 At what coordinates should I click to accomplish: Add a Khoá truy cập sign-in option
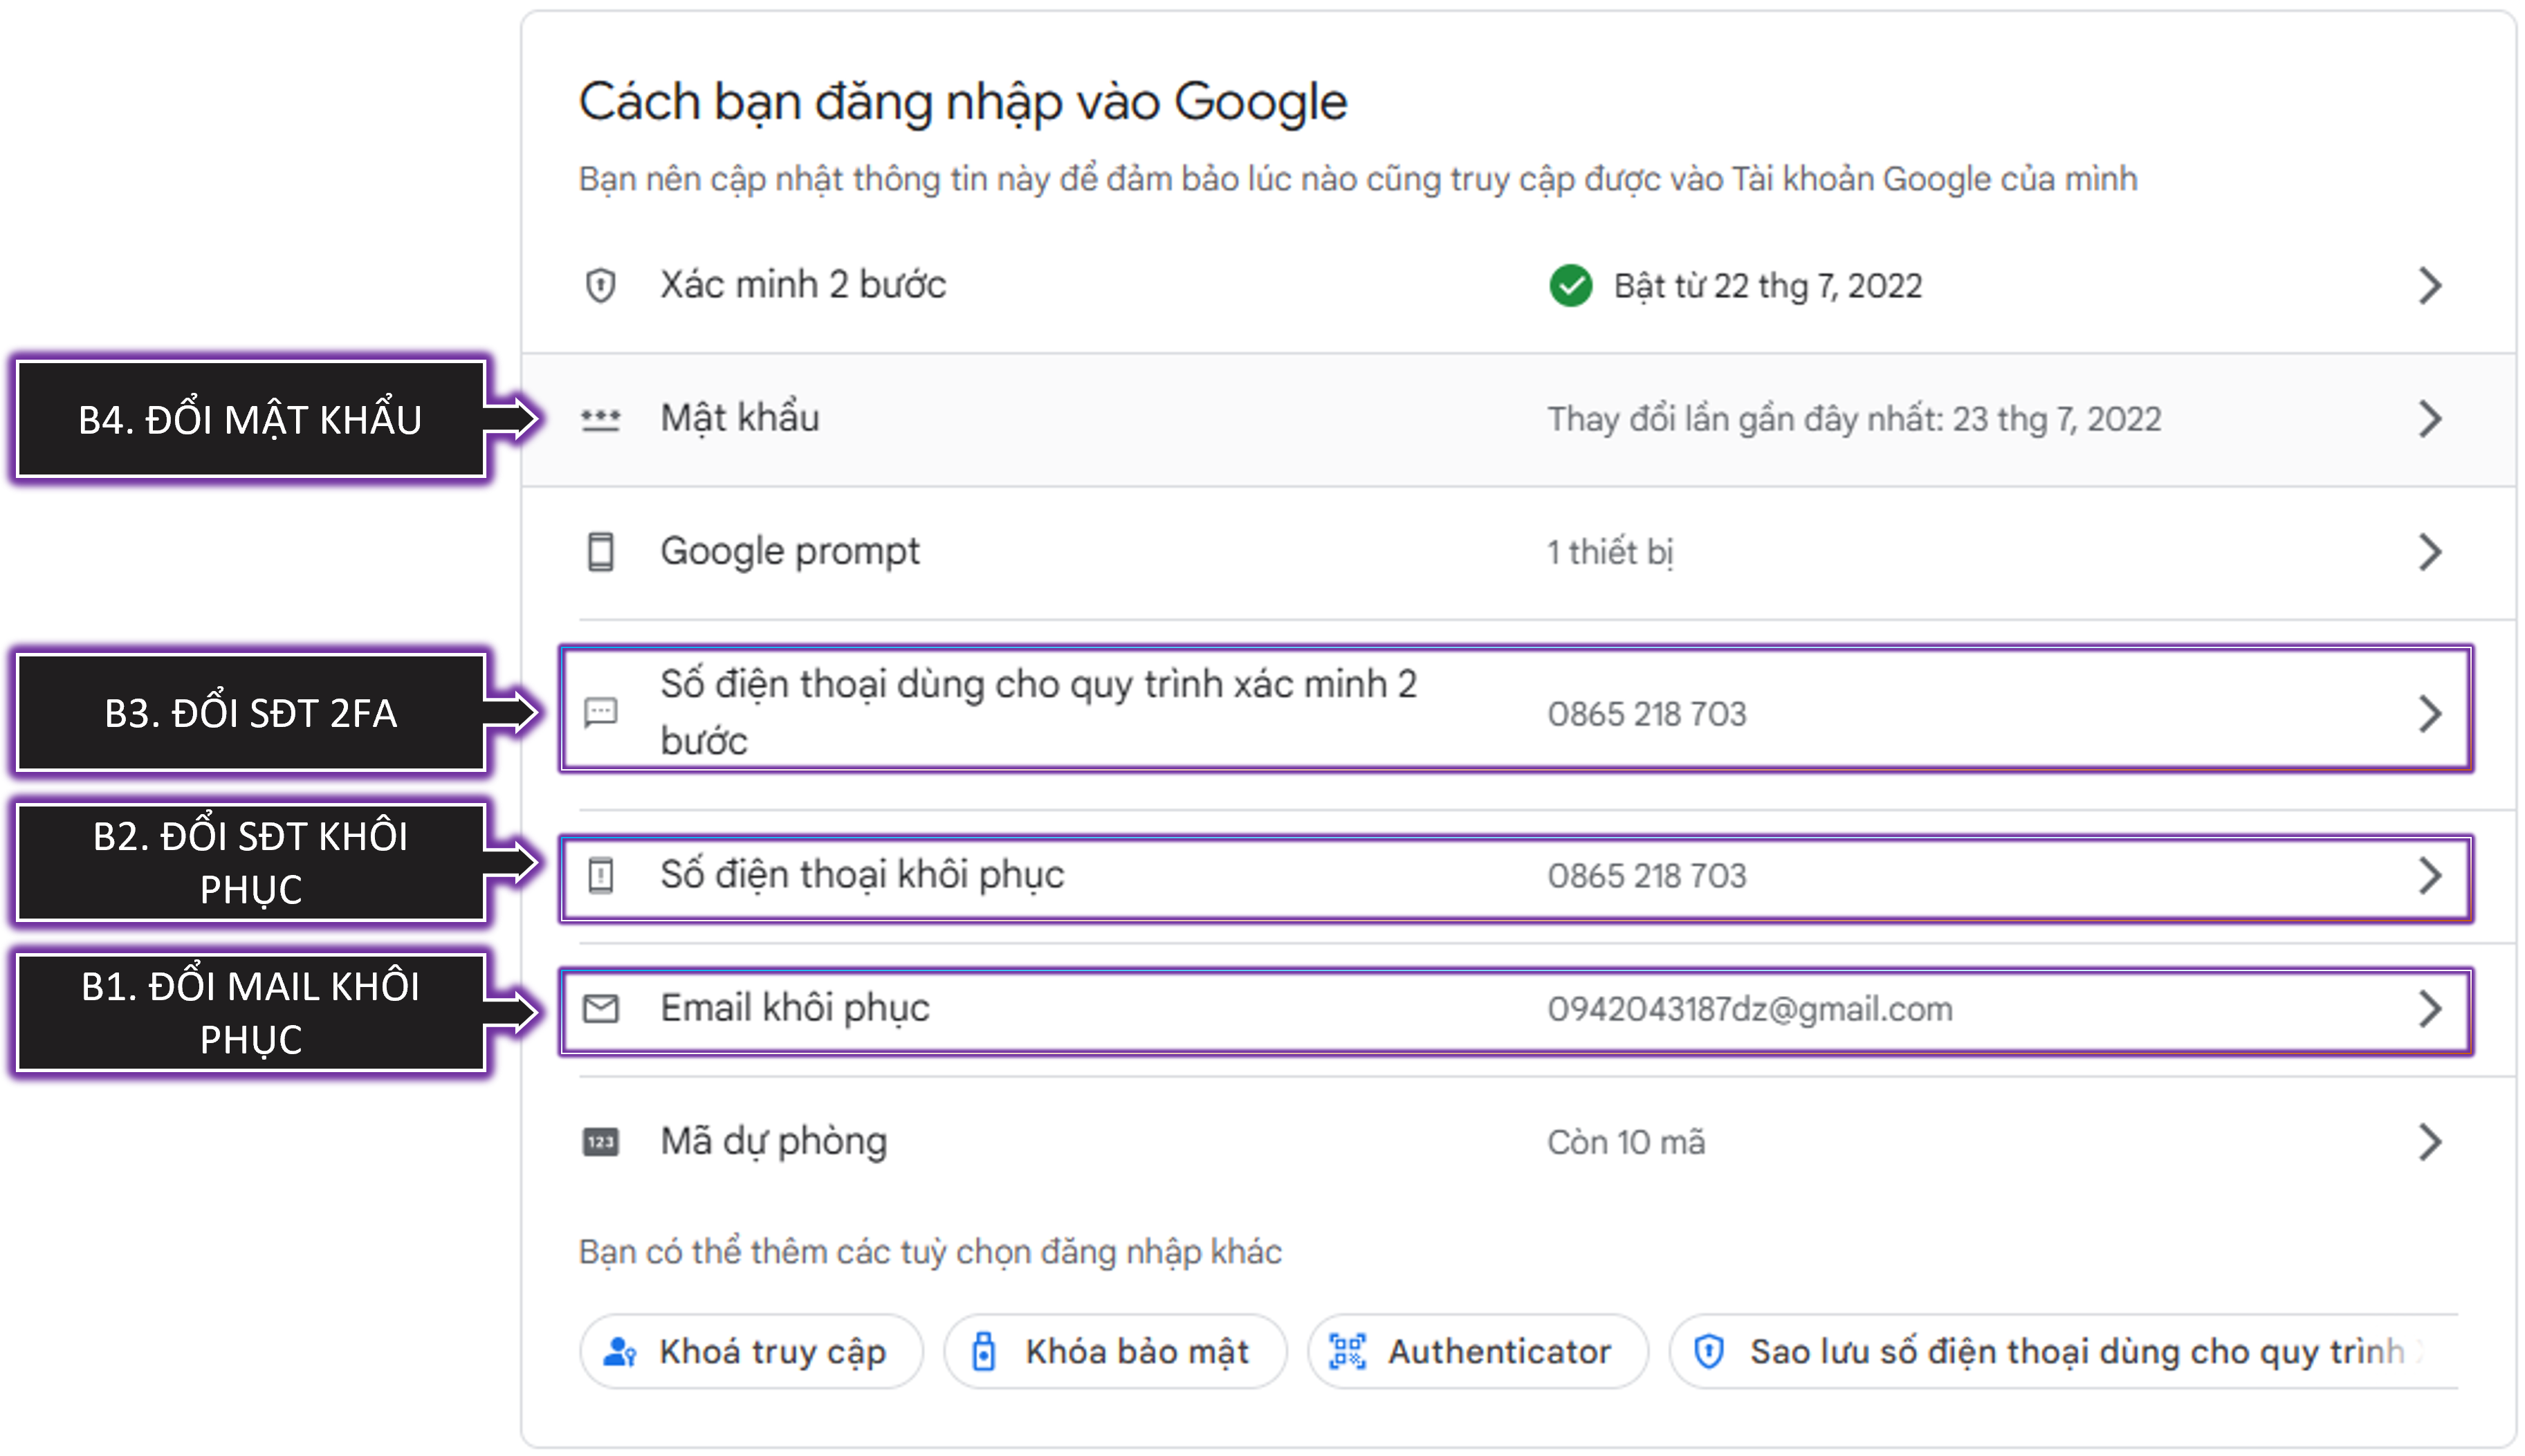pos(751,1352)
